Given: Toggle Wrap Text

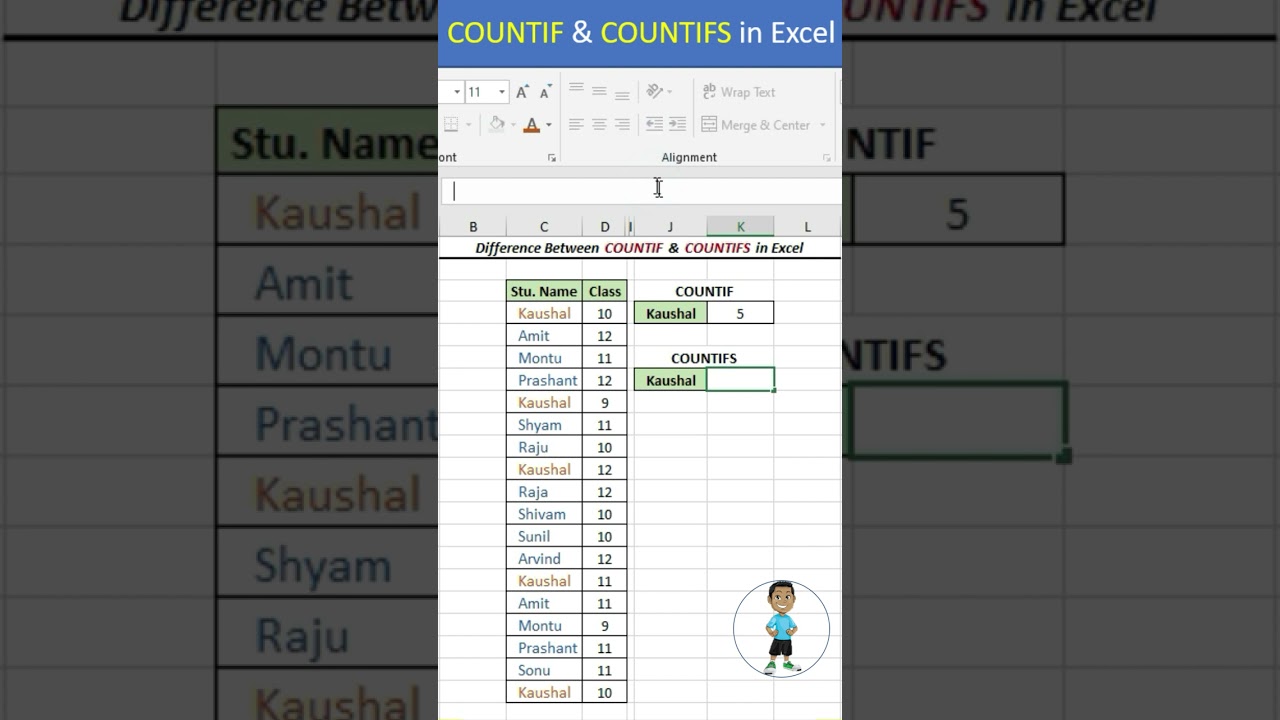Looking at the screenshot, I should click(738, 92).
